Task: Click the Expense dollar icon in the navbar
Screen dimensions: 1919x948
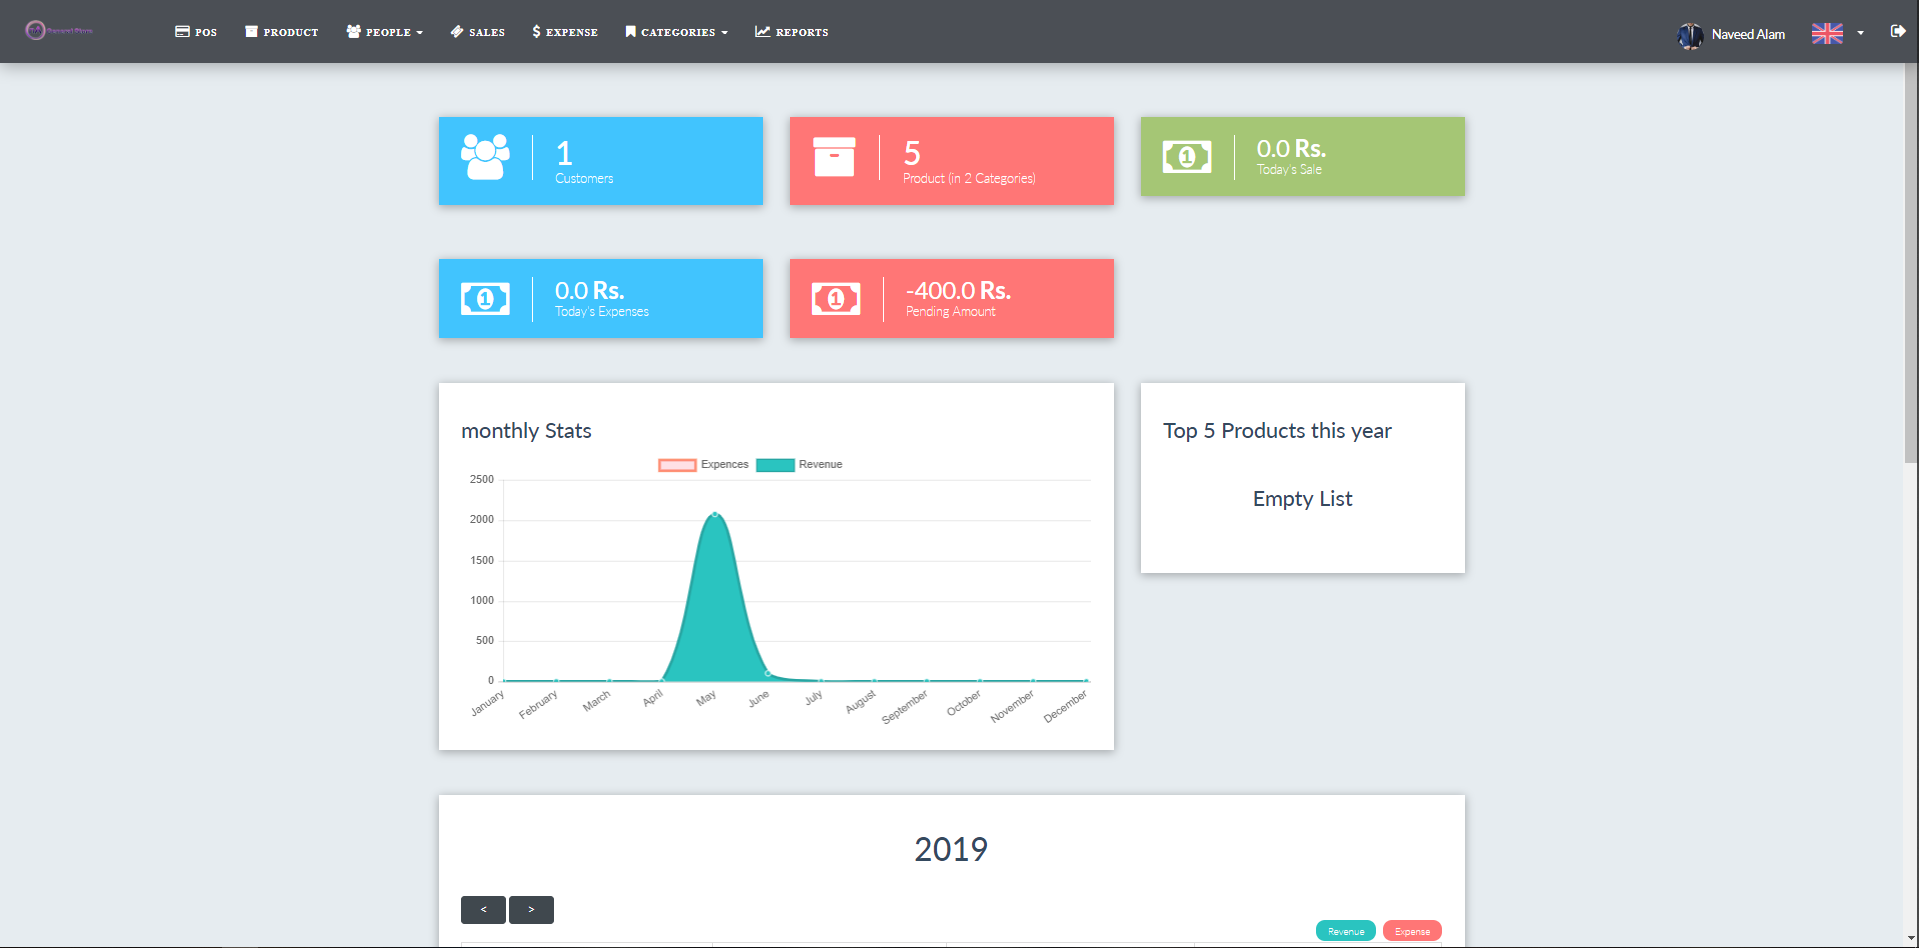Action: coord(536,31)
